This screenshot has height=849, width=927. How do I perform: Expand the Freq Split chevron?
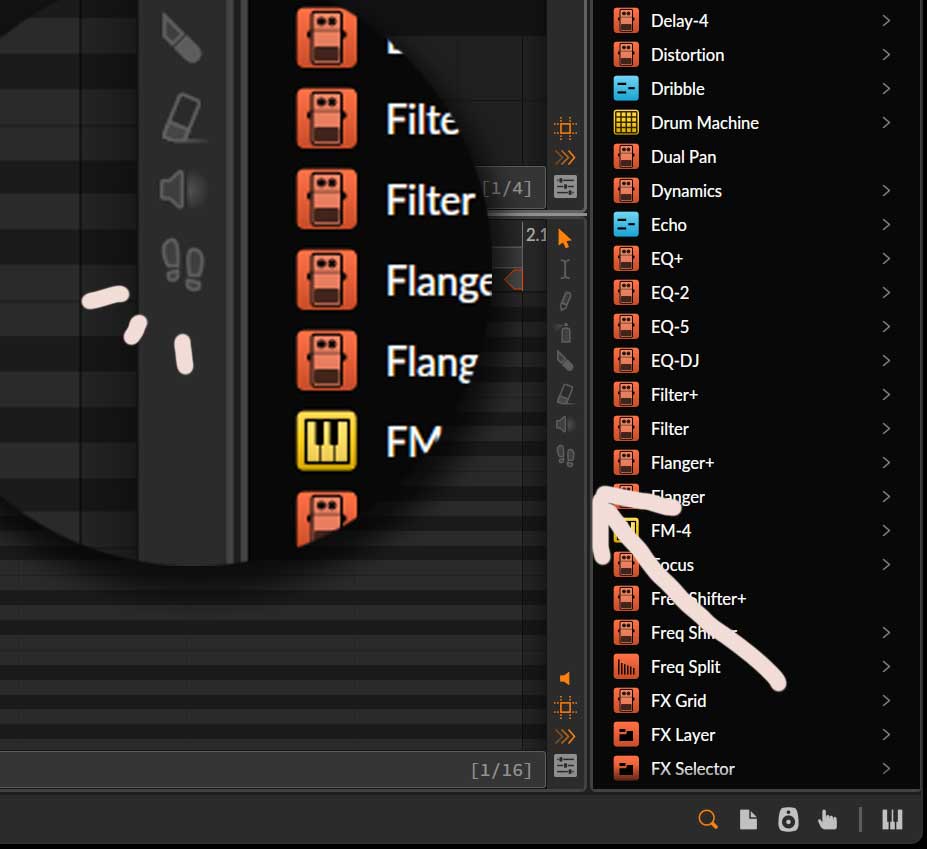(x=886, y=667)
